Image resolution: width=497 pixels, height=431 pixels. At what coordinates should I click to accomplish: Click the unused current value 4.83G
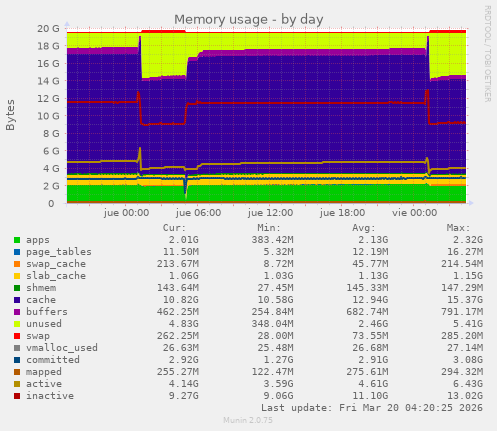[183, 324]
